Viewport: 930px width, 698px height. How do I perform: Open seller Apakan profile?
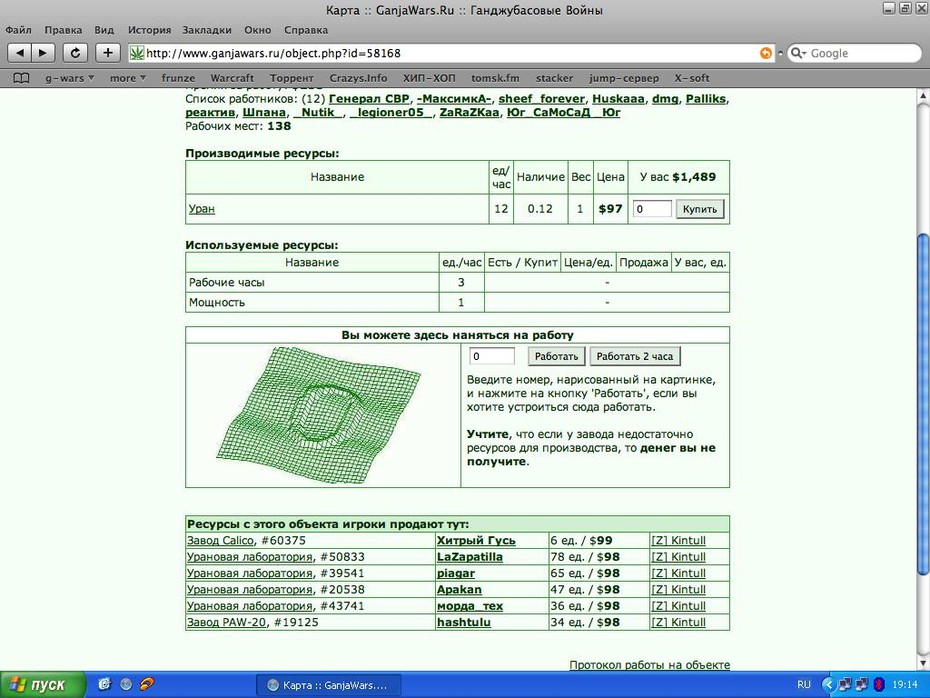coord(459,590)
